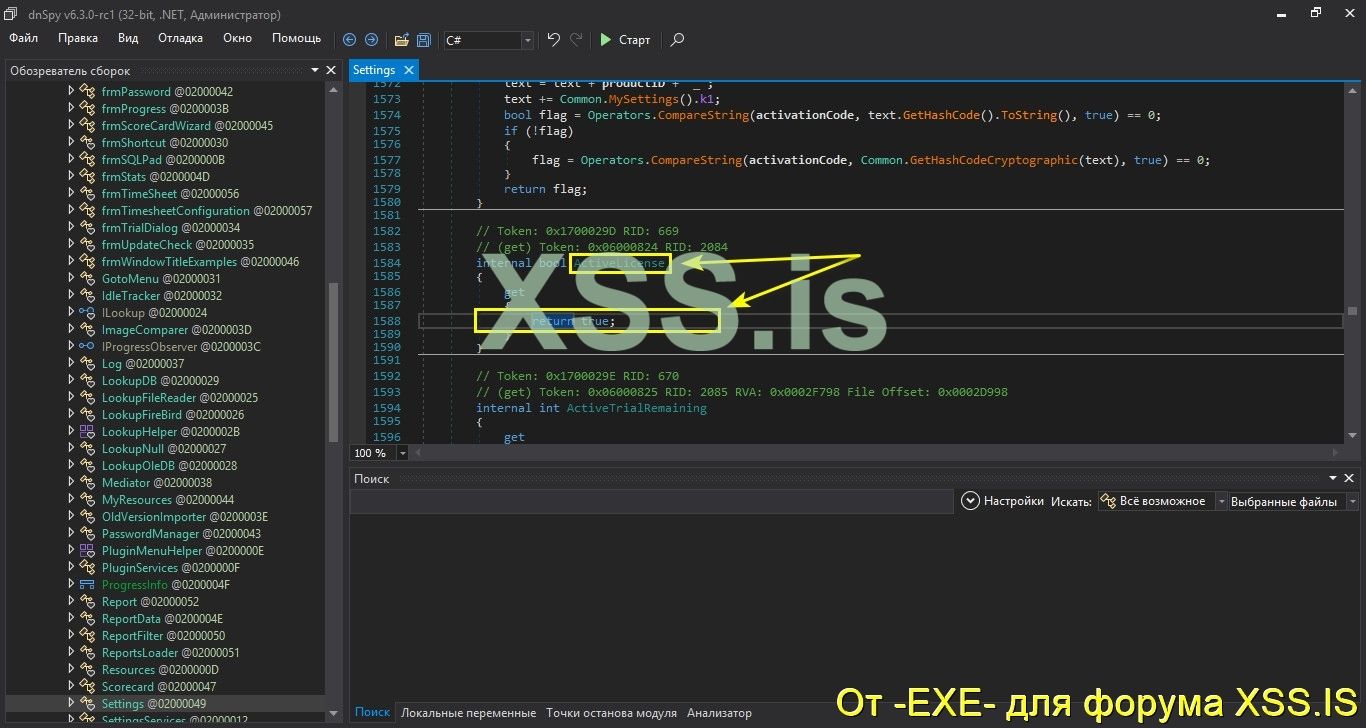Click the navigate forward arrow icon
Viewport: 1366px width, 728px height.
pyautogui.click(x=370, y=39)
